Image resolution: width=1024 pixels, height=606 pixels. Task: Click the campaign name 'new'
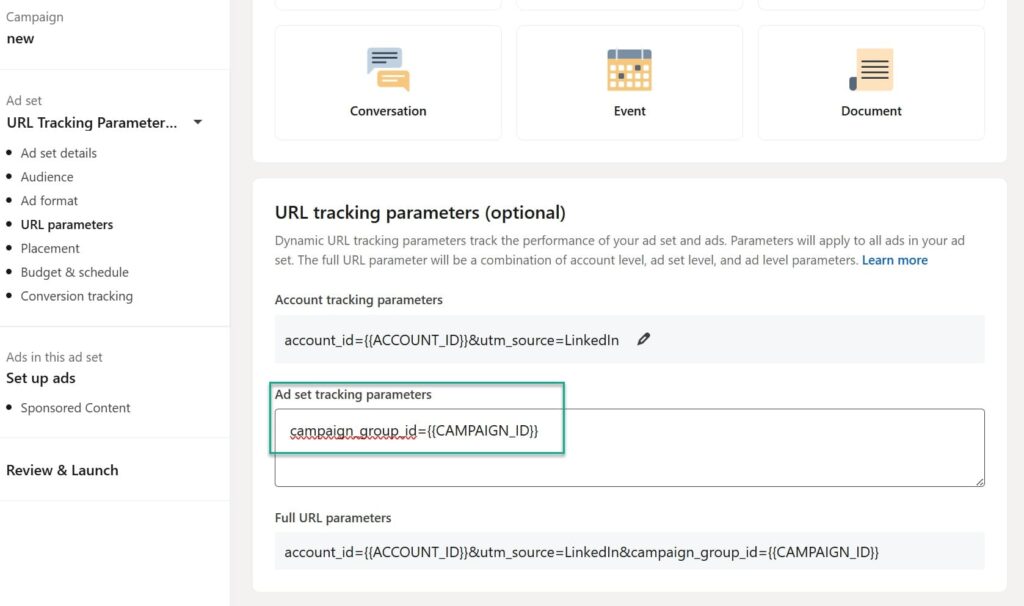pyautogui.click(x=20, y=39)
